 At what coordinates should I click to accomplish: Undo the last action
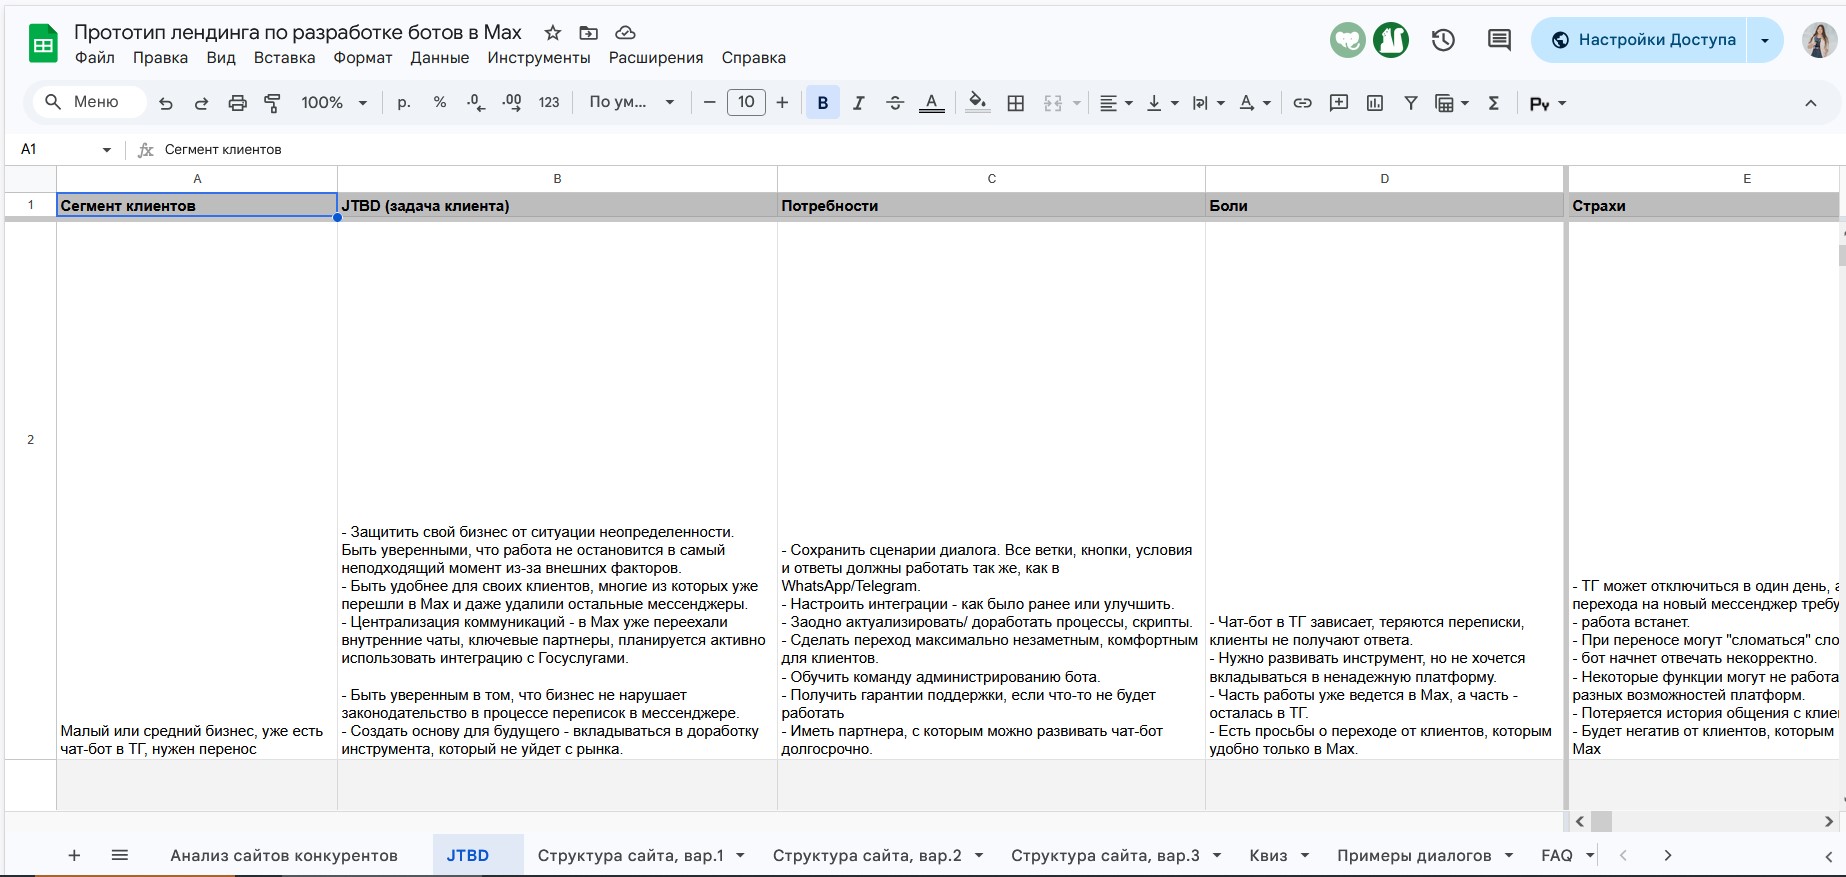pyautogui.click(x=166, y=103)
